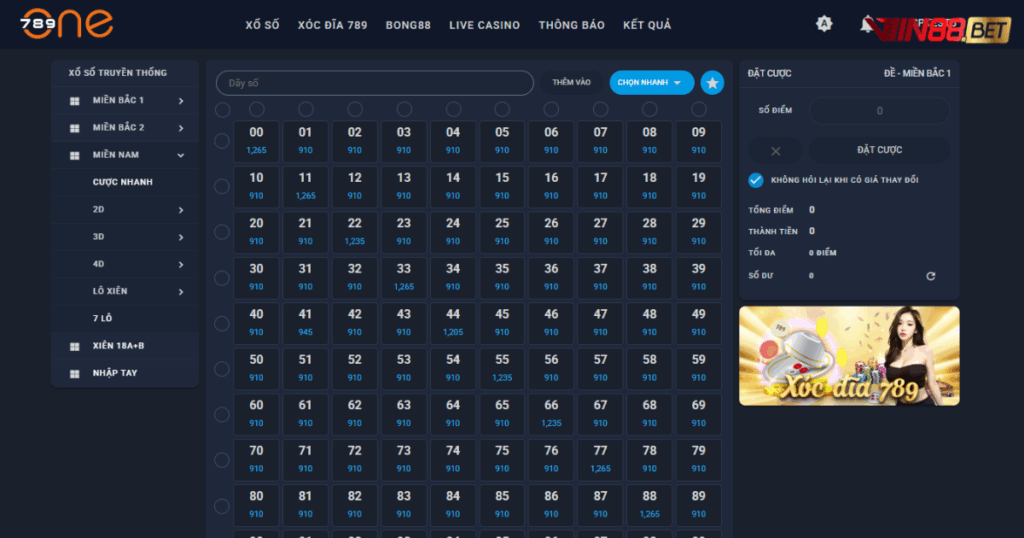Select the row radio for numbers 00-09
Viewport: 1024px width, 538px height.
coord(222,141)
